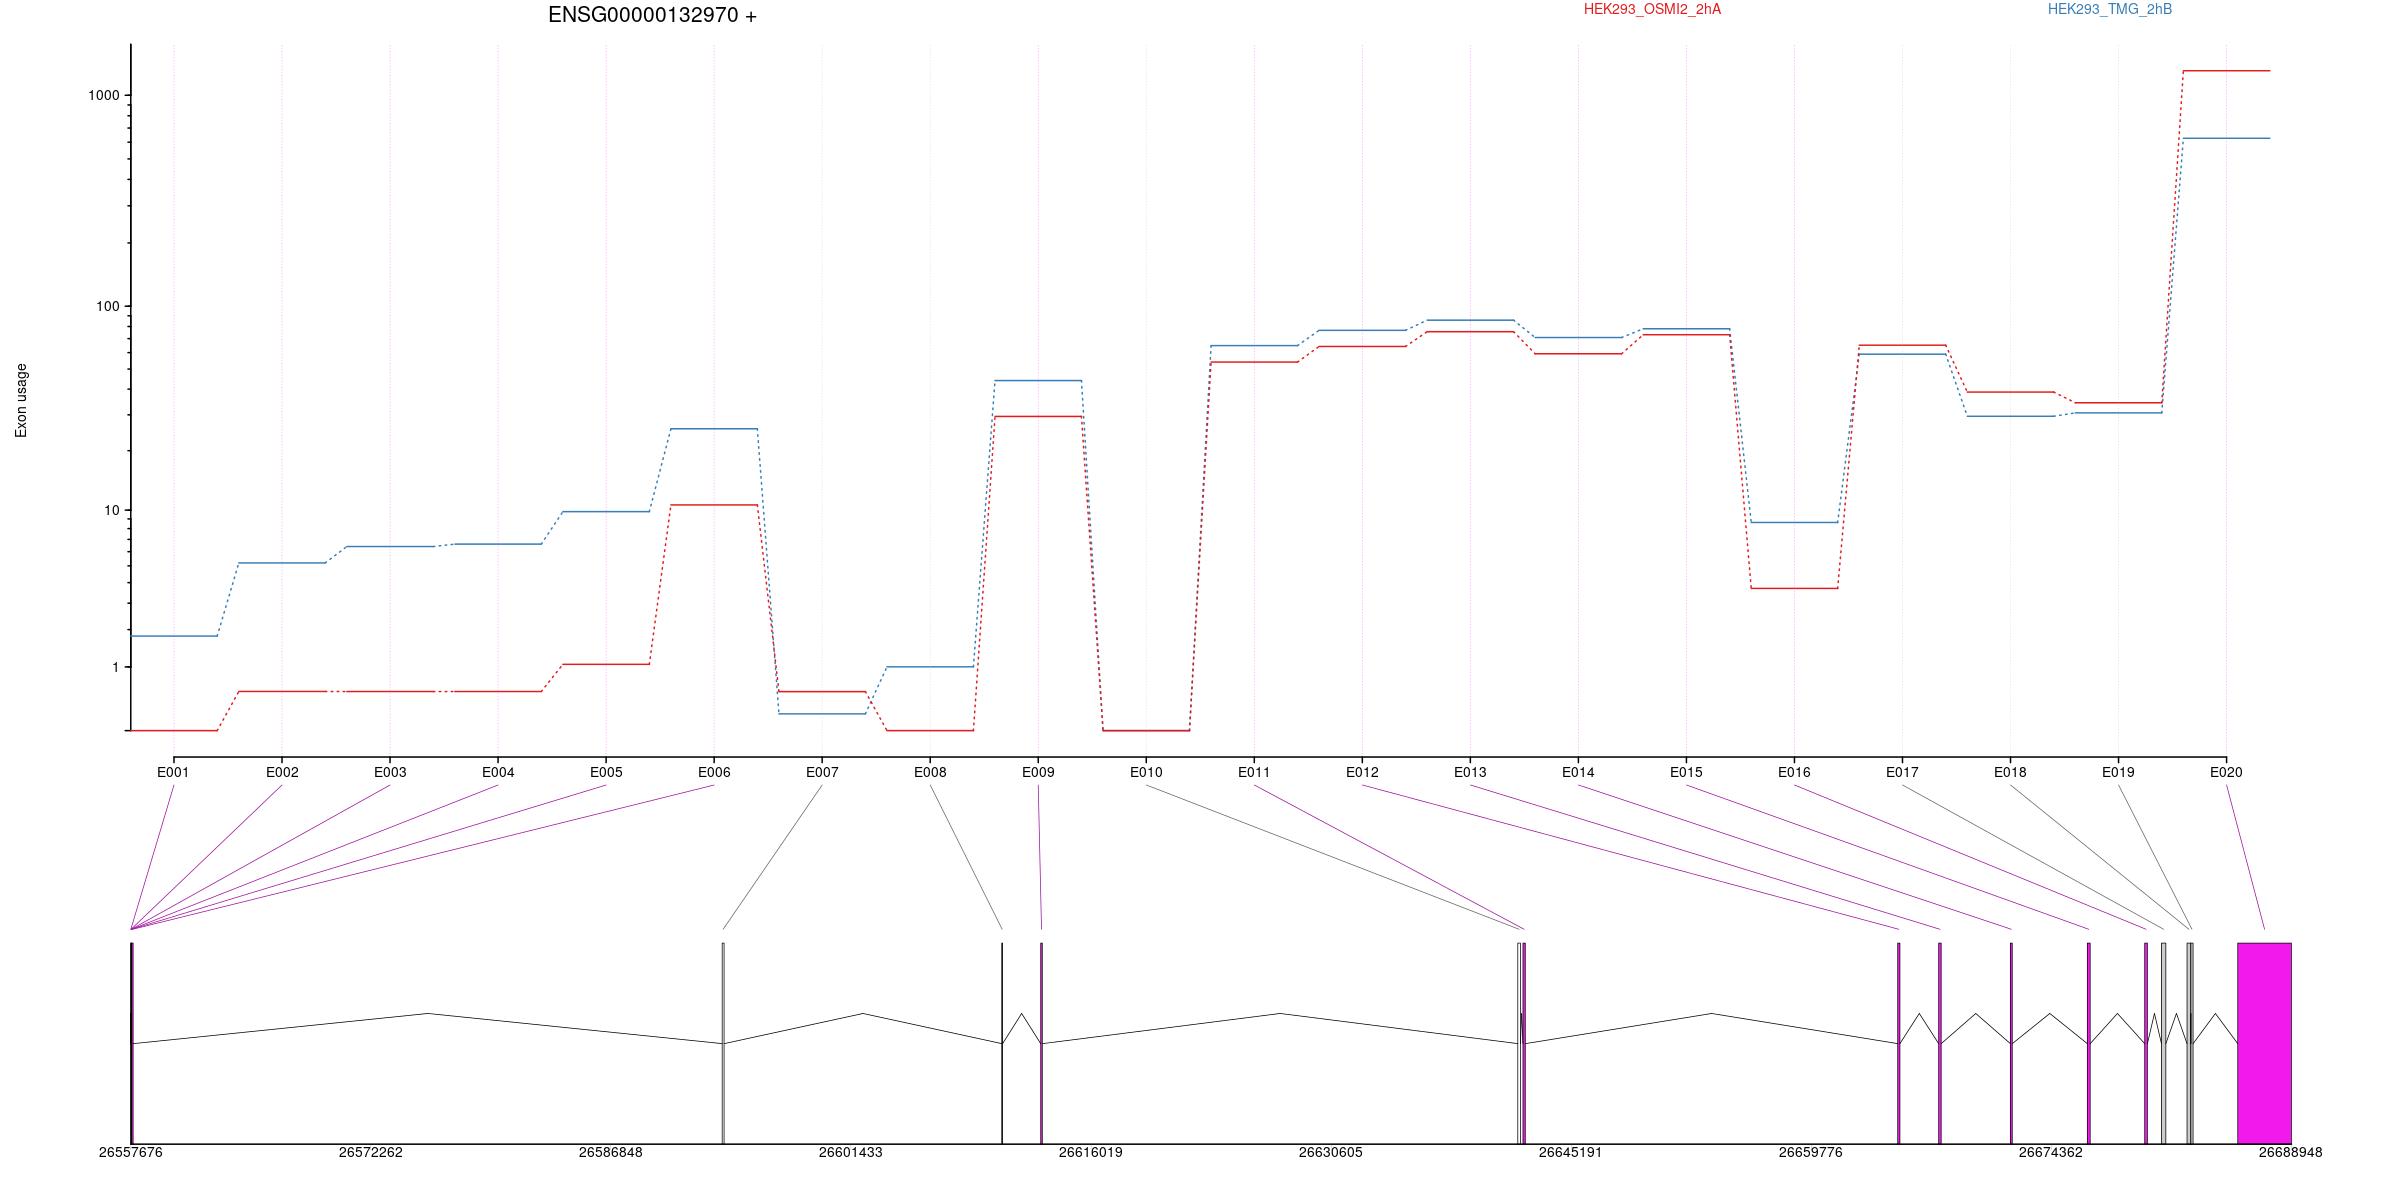
Task: Click genomic coordinate 26601433
Action: pos(851,1152)
